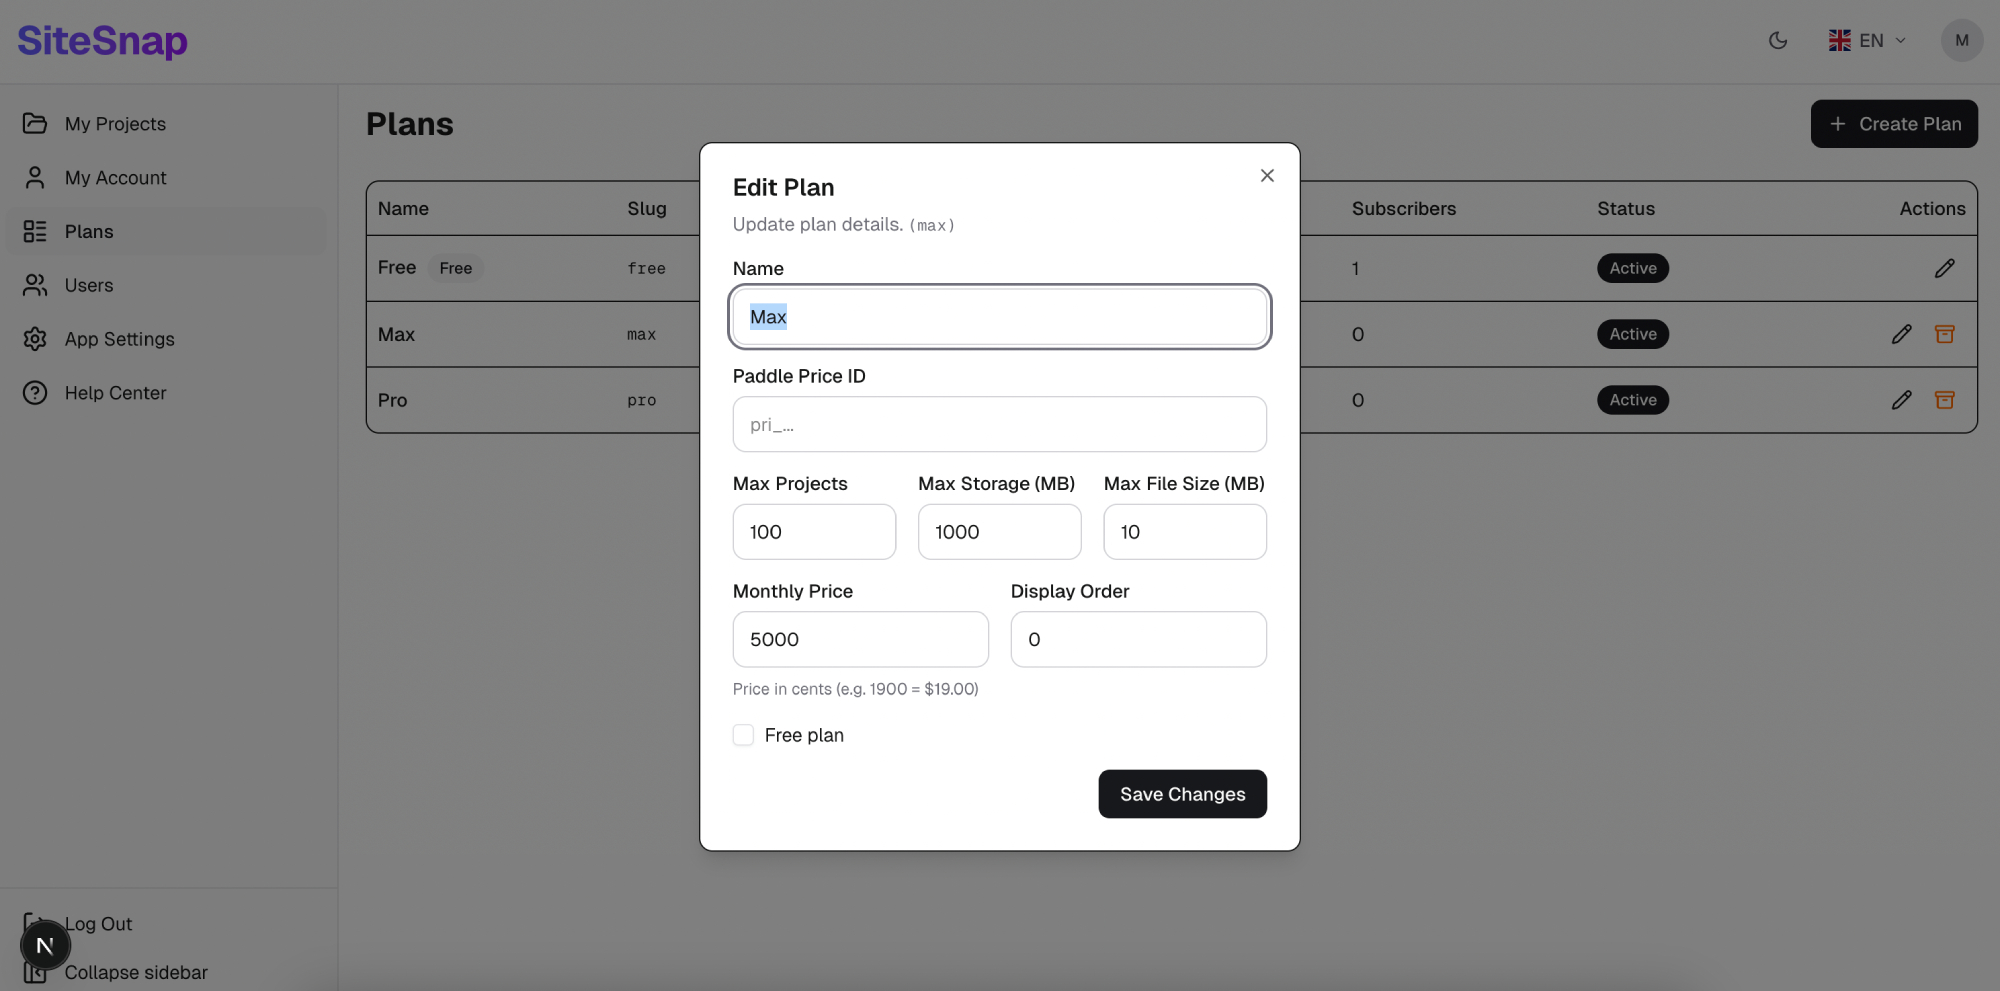Open the EN language dropdown
This screenshot has height=991, width=2000.
click(1867, 41)
